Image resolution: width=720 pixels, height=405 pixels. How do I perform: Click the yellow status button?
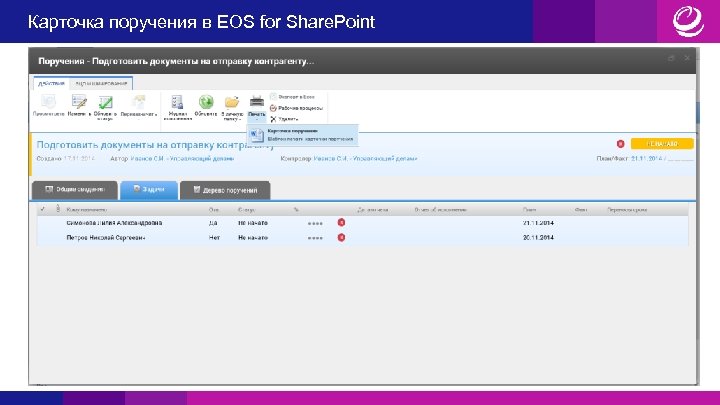tap(662, 144)
